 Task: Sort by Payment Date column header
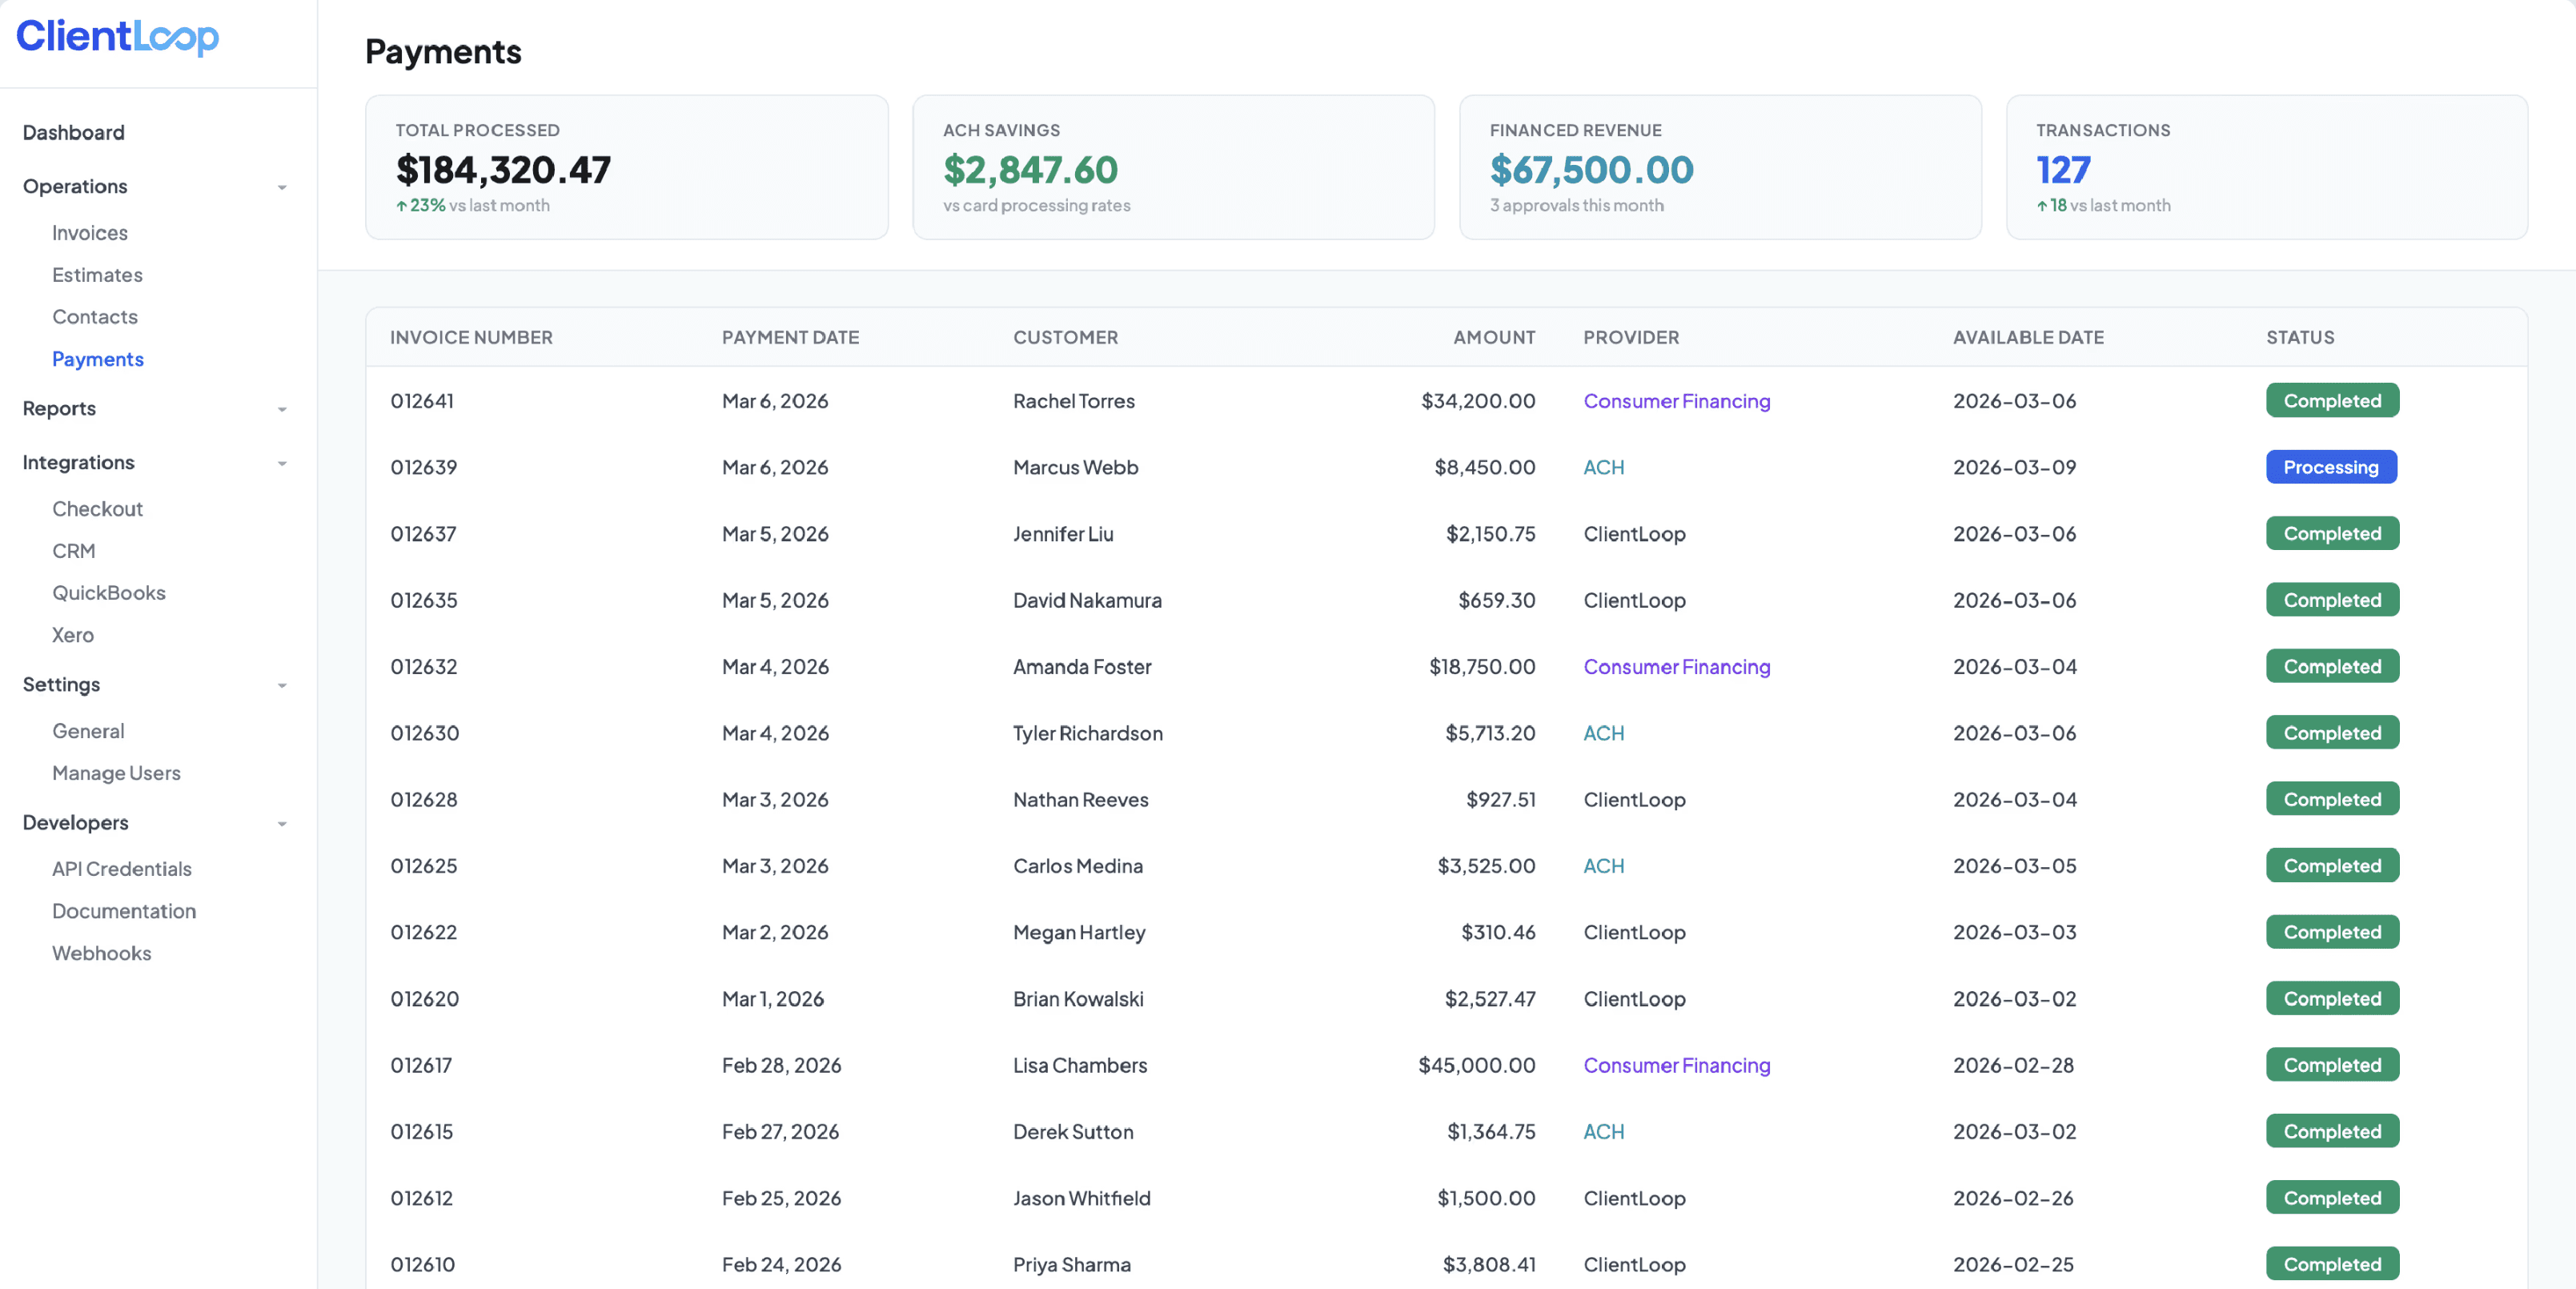coord(790,337)
